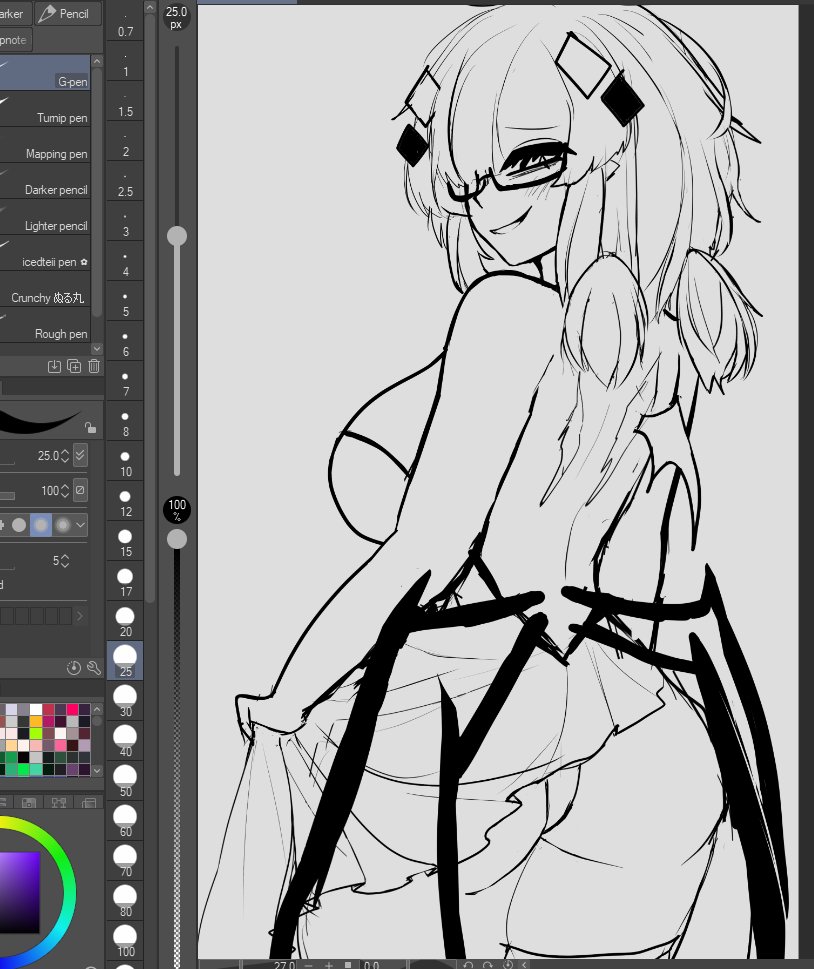Choose the Rough pen sub tool
This screenshot has width=814, height=969.
[x=45, y=326]
